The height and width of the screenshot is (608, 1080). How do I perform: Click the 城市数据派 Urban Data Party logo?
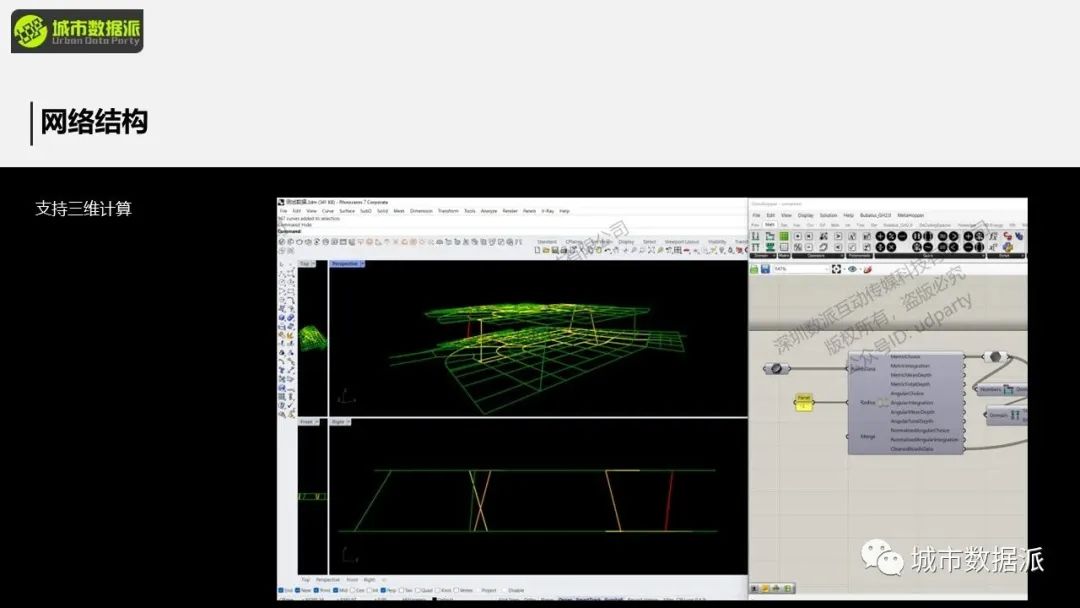click(77, 31)
